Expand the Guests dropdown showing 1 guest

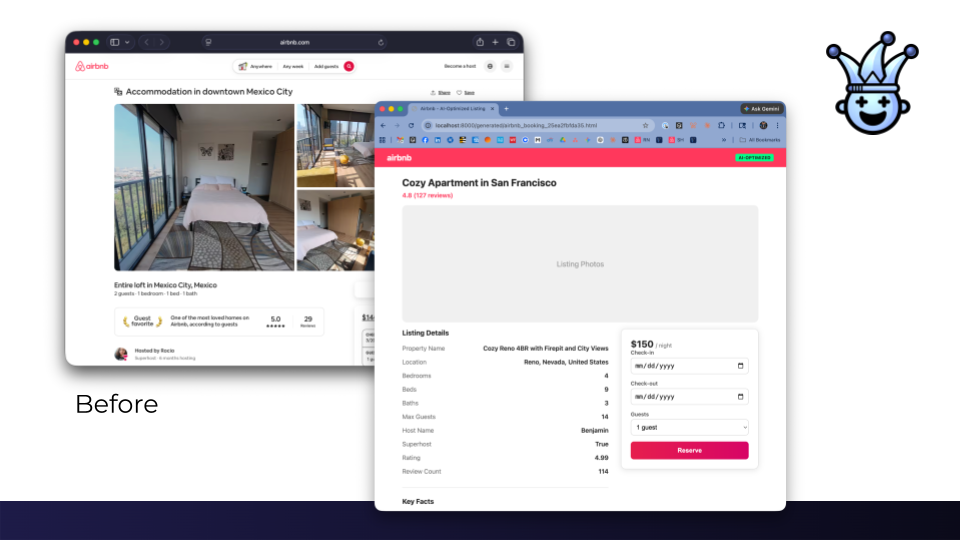(689, 427)
